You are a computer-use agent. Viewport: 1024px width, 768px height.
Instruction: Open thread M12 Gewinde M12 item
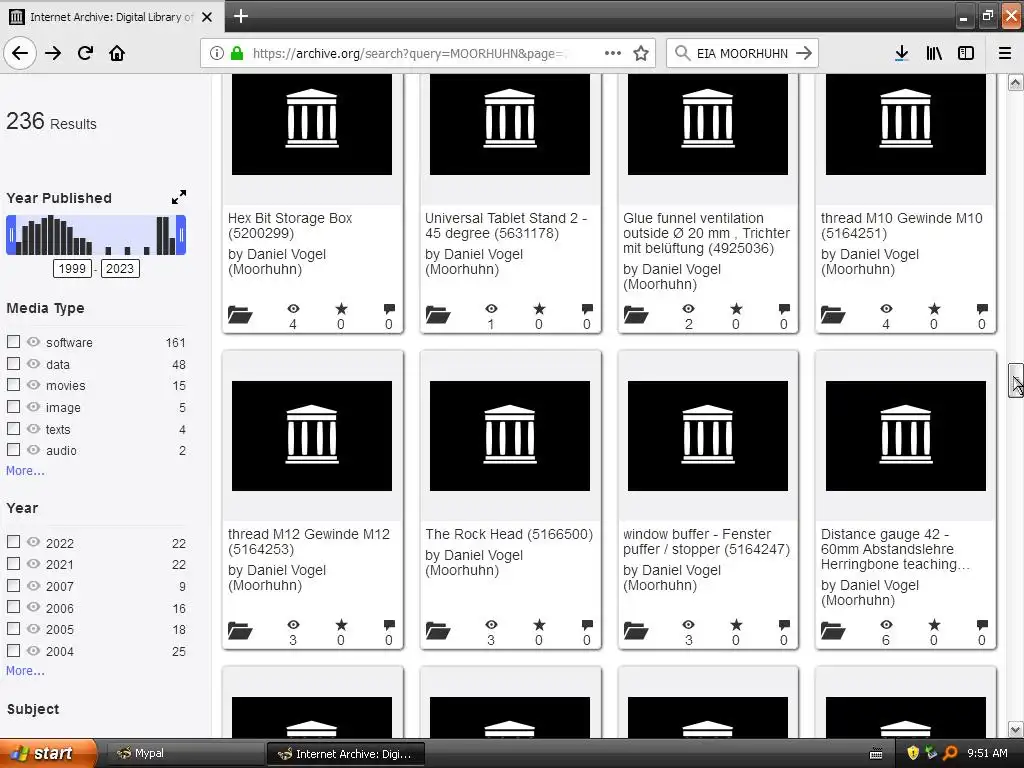point(309,541)
